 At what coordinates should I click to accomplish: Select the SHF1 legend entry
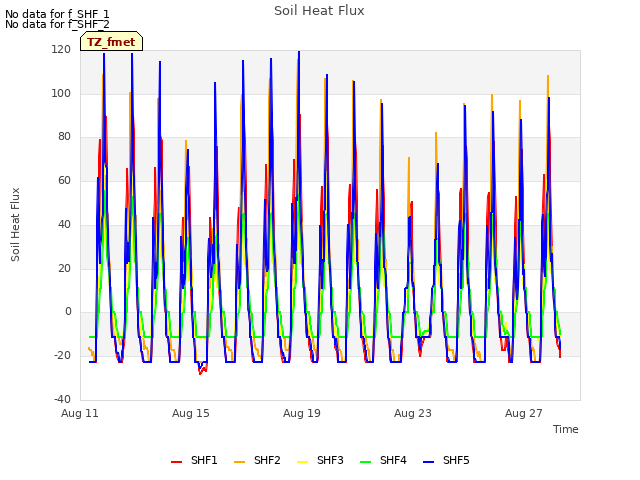tap(194, 460)
